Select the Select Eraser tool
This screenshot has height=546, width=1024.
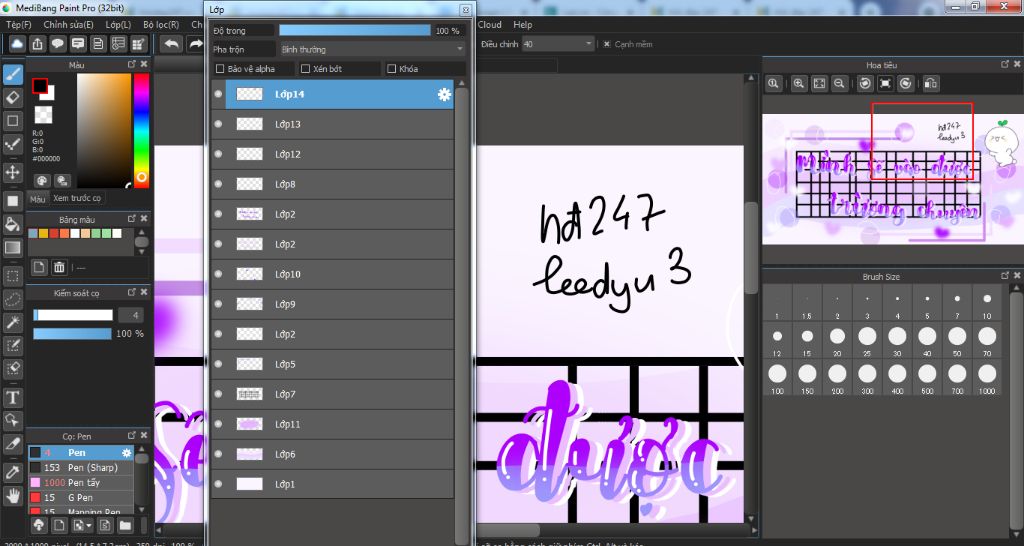(x=12, y=367)
